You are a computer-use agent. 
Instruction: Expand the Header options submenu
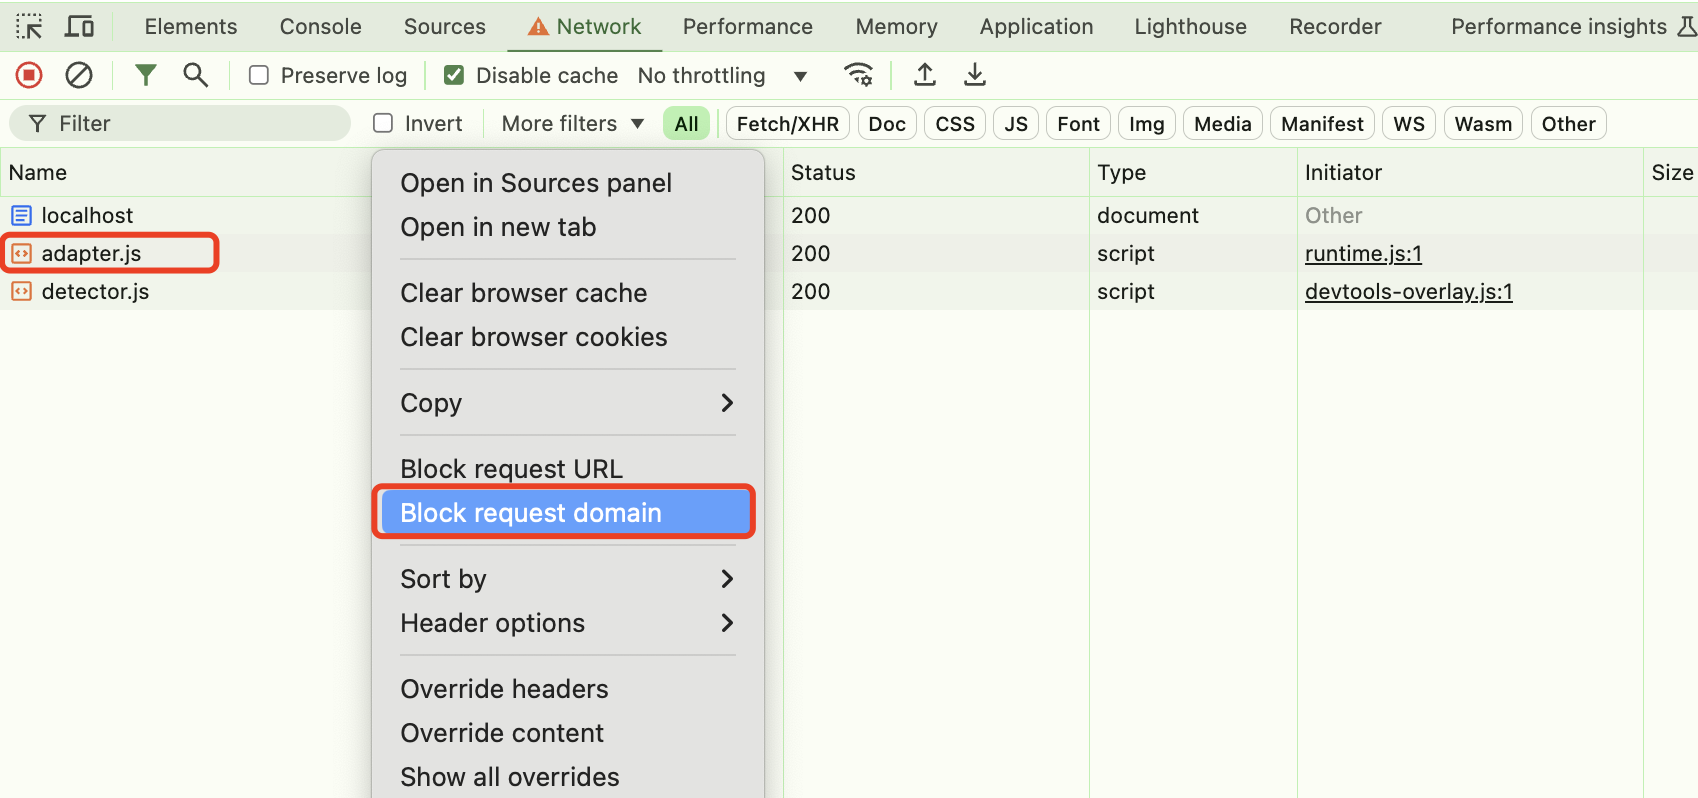[568, 623]
